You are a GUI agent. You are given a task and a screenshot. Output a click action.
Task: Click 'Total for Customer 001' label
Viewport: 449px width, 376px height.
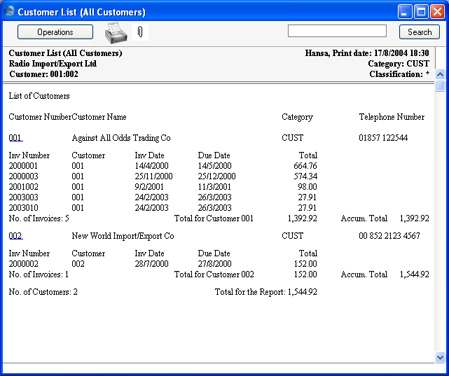214,218
